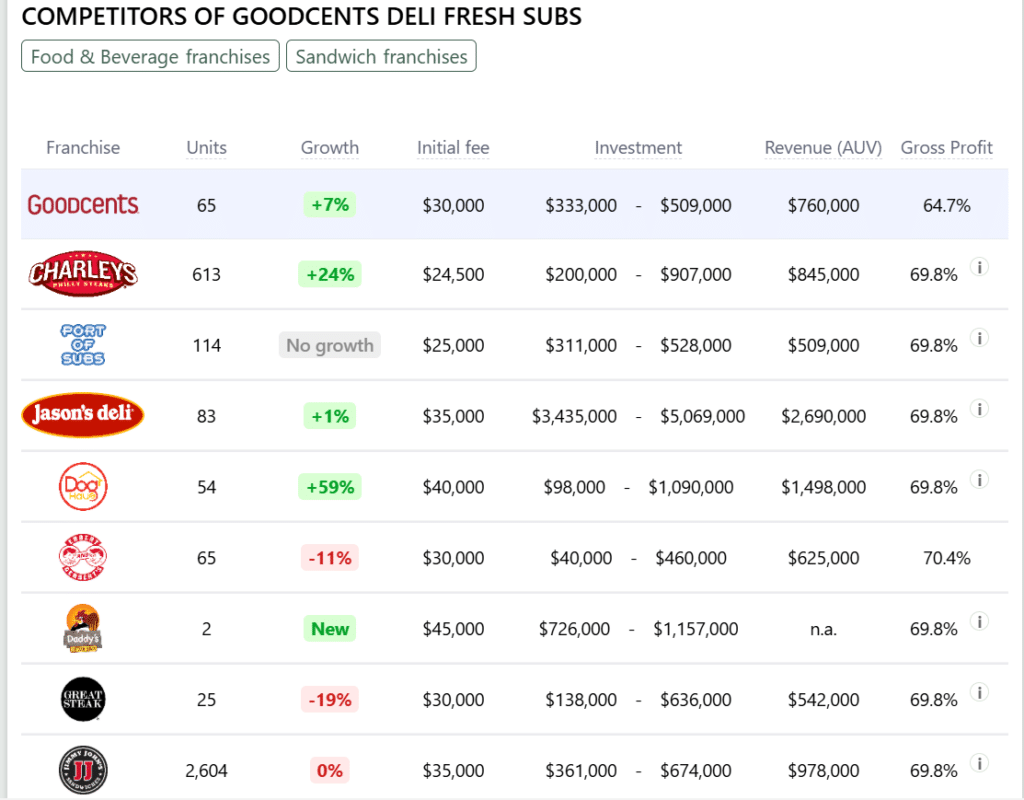This screenshot has height=800, width=1024.
Task: Open the Jimmy John's logo
Action: pos(83,770)
